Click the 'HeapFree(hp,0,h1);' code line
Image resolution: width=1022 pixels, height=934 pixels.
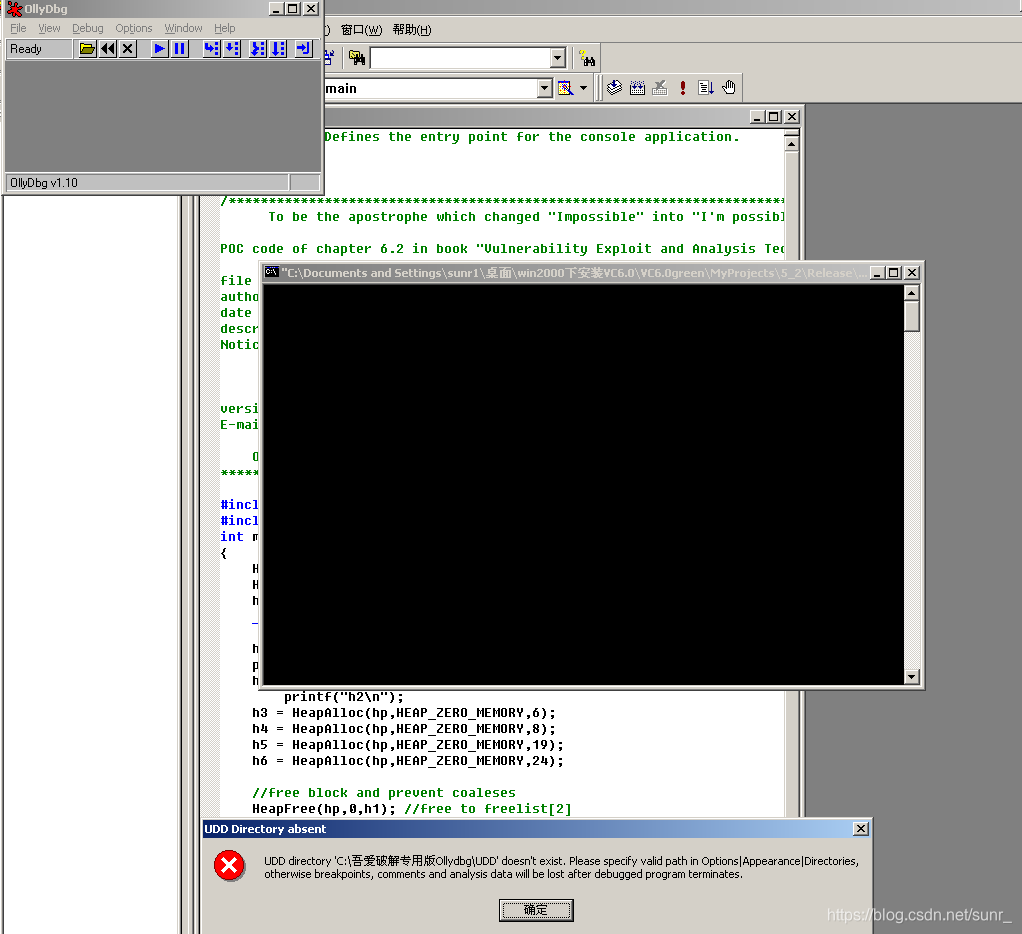[324, 809]
